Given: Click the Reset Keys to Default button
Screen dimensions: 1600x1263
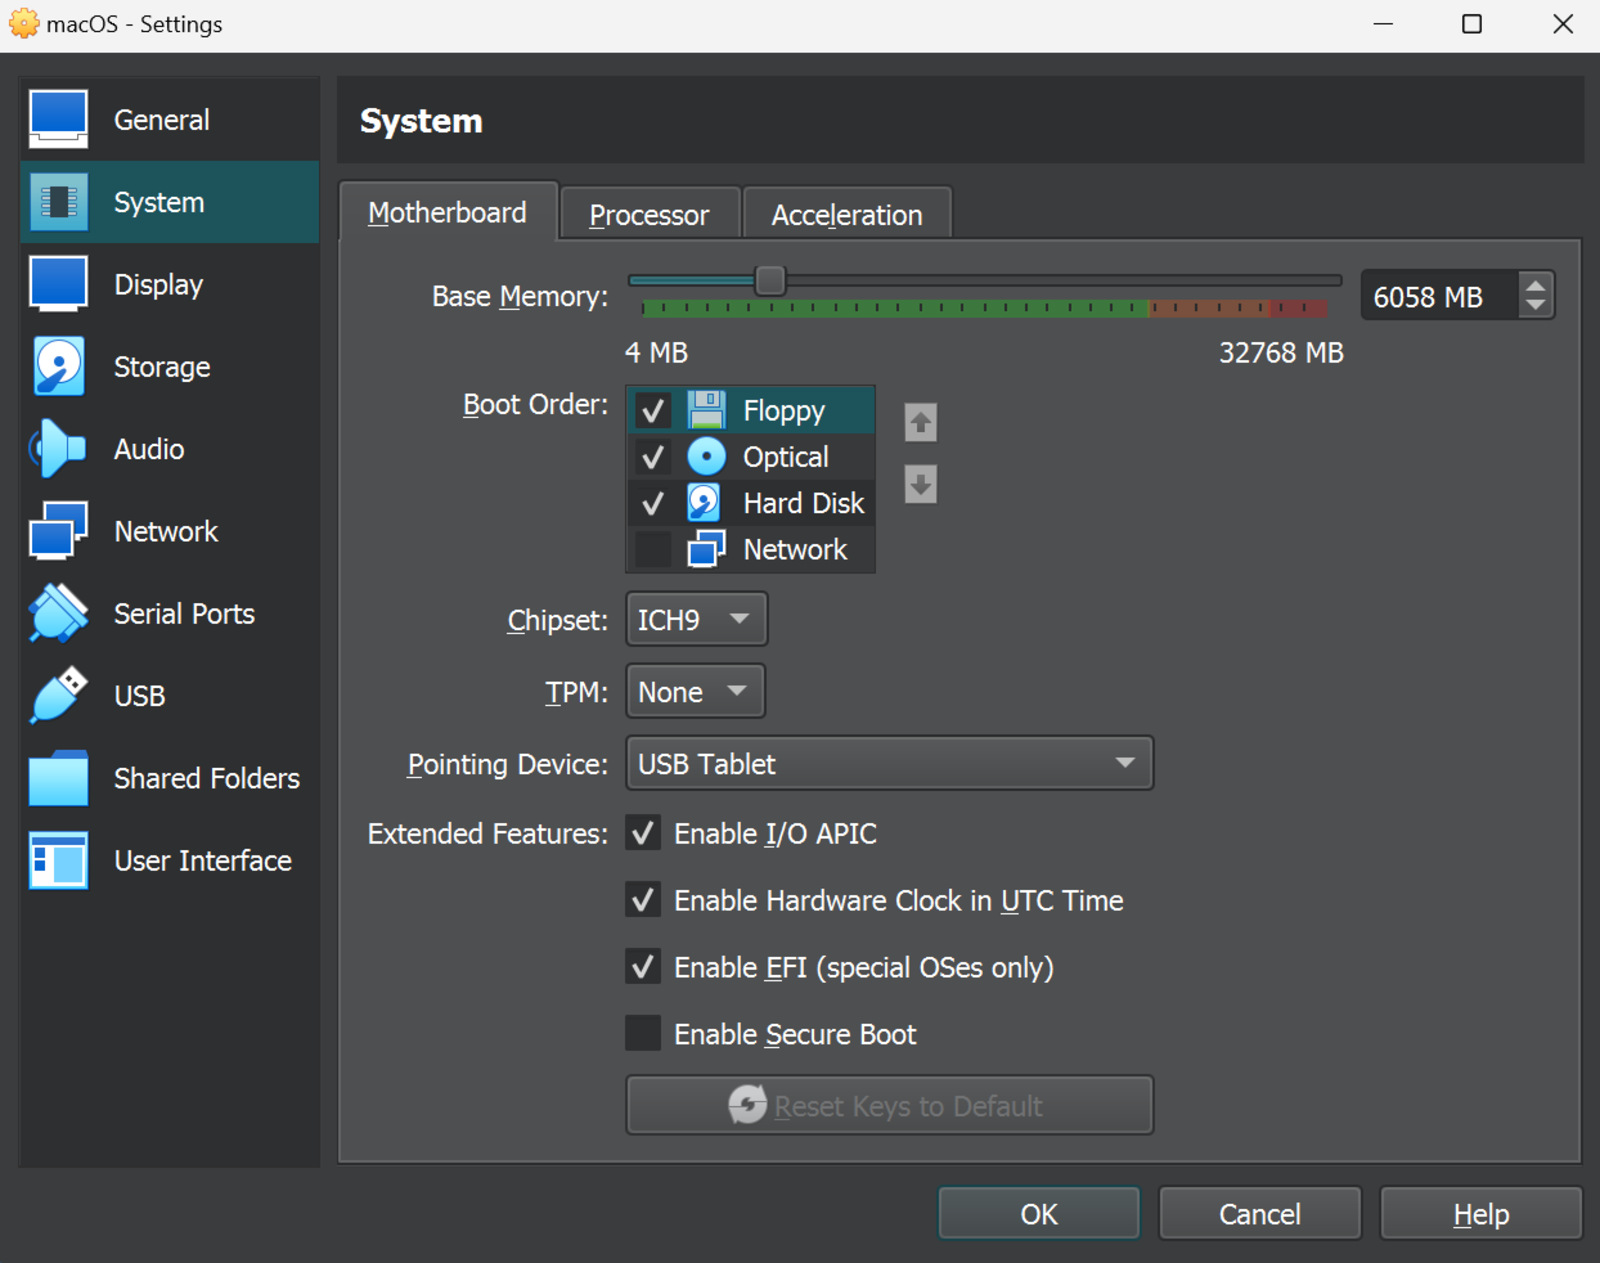Looking at the screenshot, I should (888, 1105).
